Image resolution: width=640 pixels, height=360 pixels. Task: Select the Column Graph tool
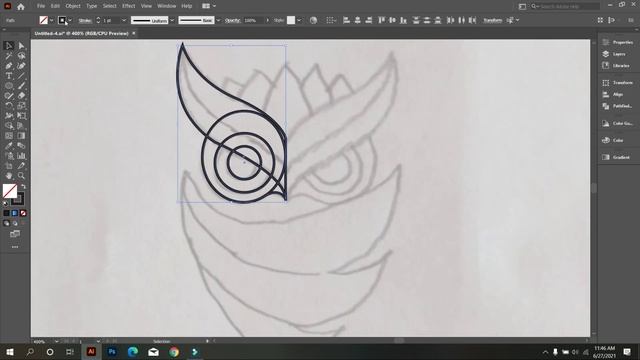[21, 156]
